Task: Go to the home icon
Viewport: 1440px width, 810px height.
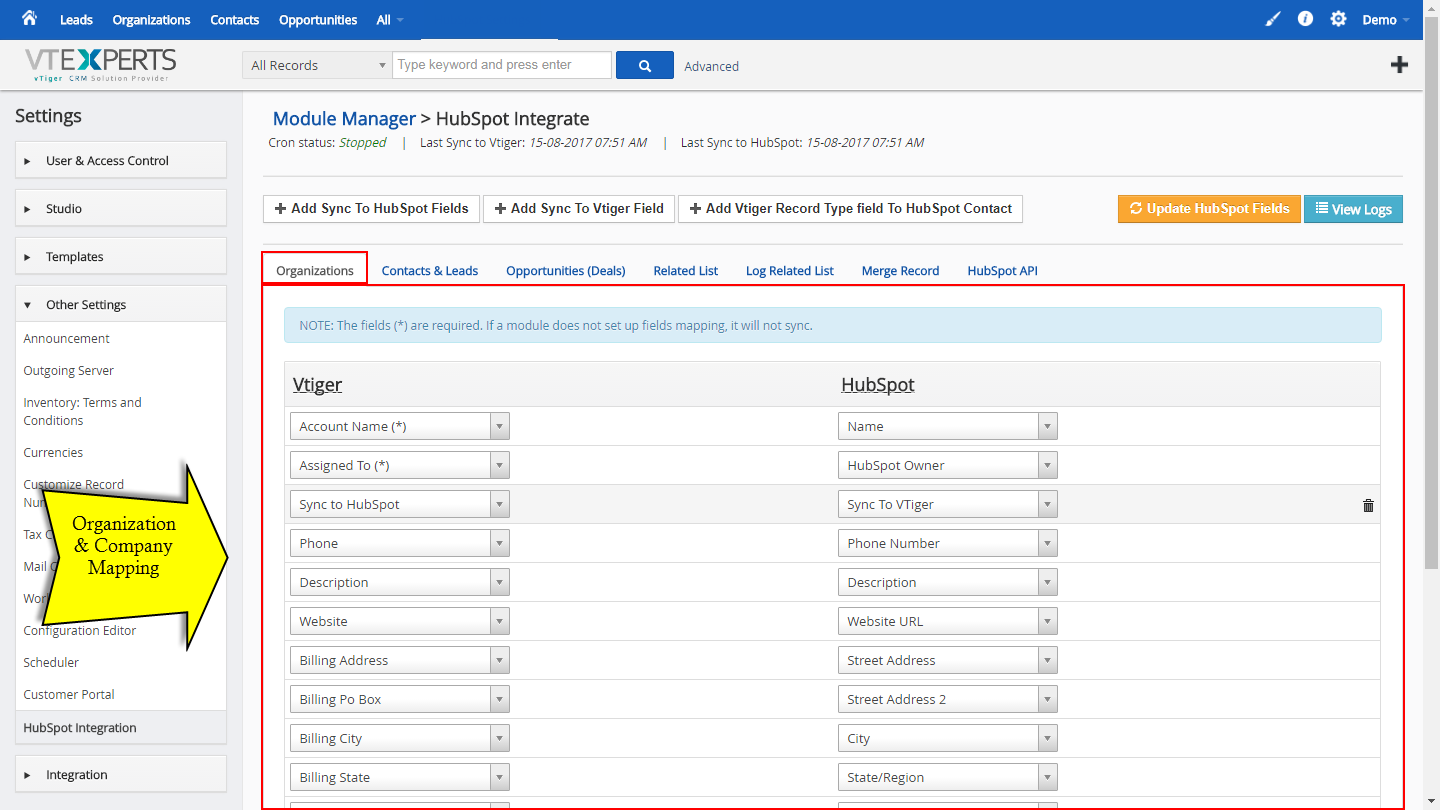Action: tap(29, 18)
